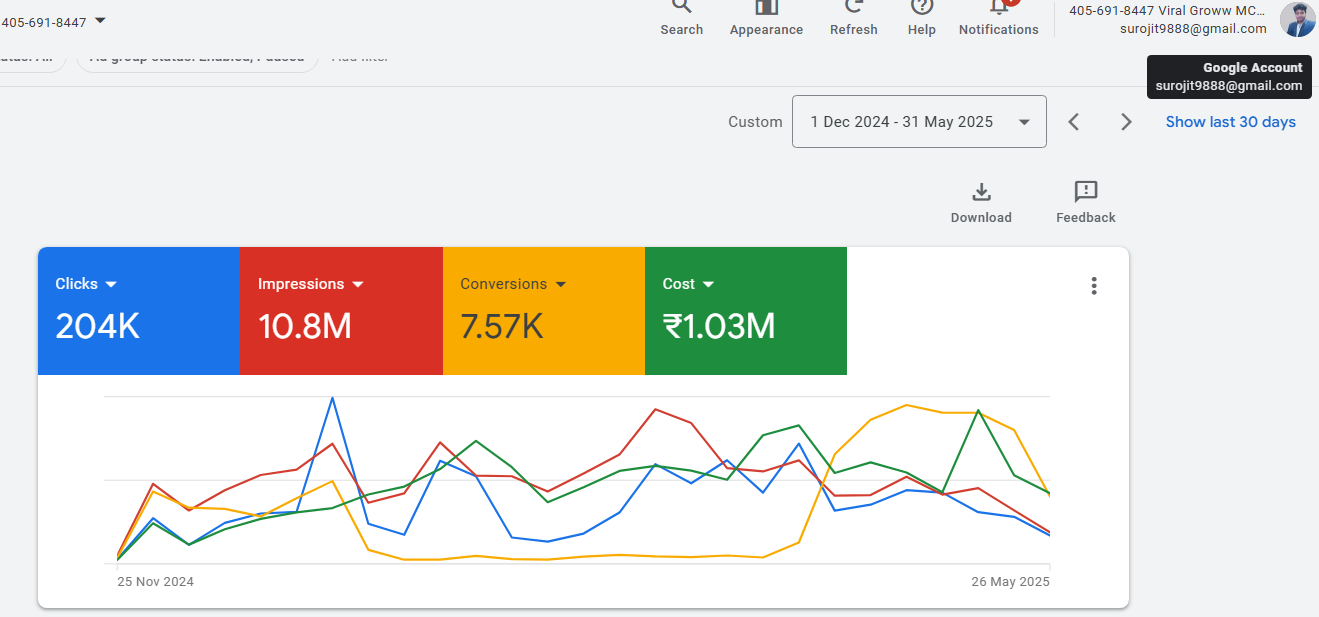This screenshot has width=1319, height=617.
Task: Open the Notifications bell
Action: [998, 8]
